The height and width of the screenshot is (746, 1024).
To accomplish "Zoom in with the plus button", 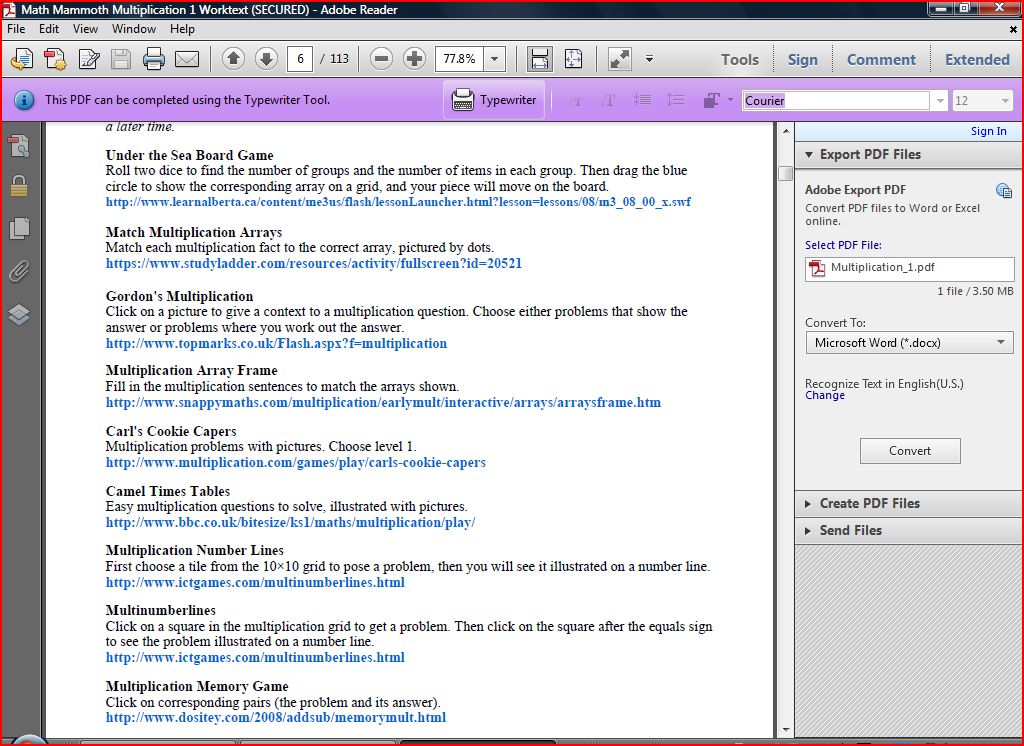I will tap(414, 59).
